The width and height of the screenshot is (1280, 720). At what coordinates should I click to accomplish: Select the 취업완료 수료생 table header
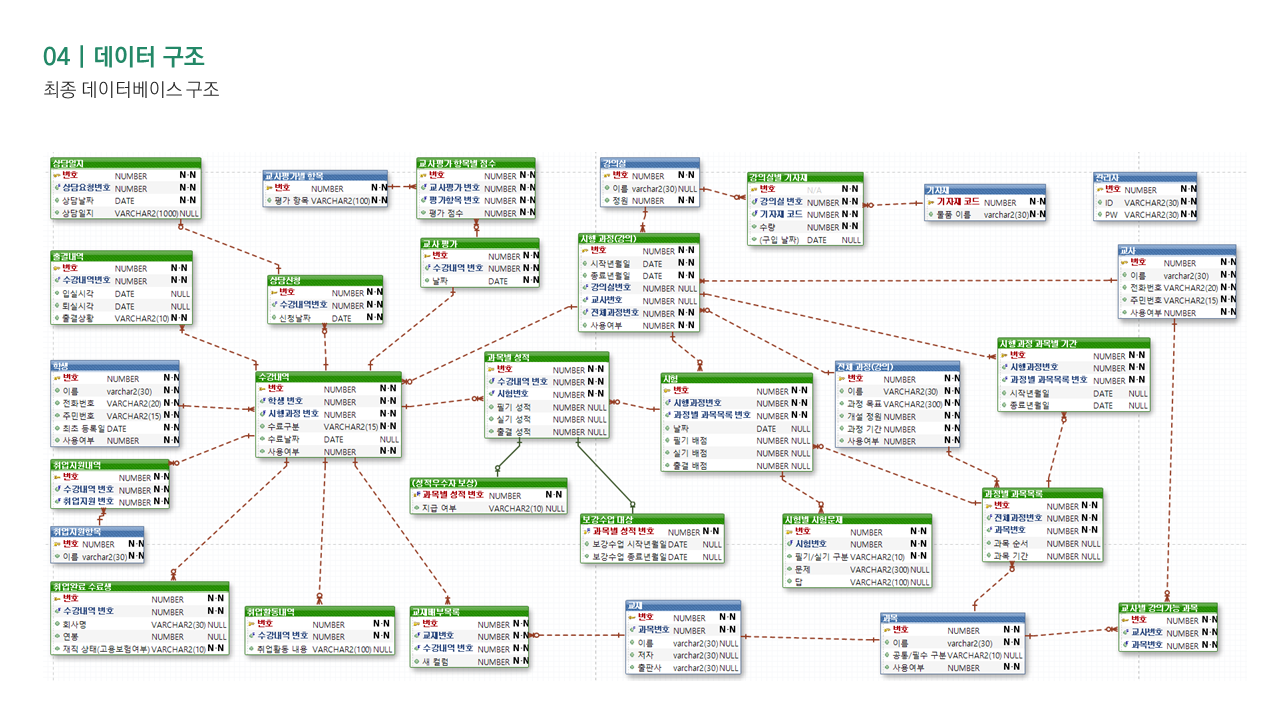coord(139,587)
